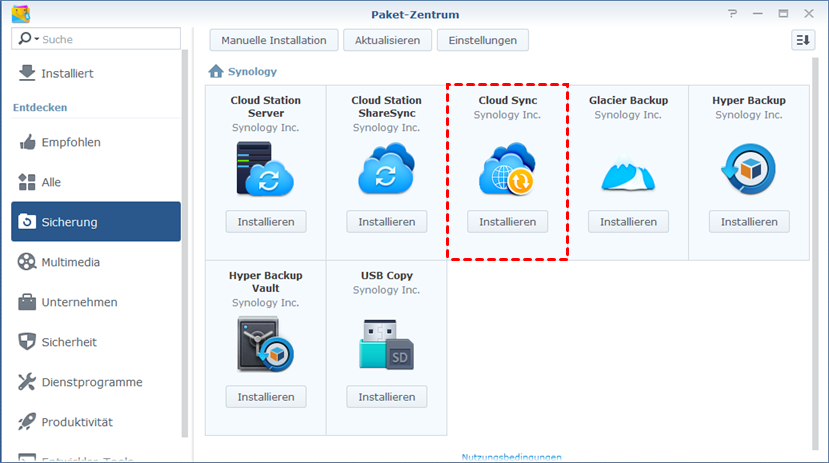
Task: Install Cloud Station Server
Action: pyautogui.click(x=266, y=221)
